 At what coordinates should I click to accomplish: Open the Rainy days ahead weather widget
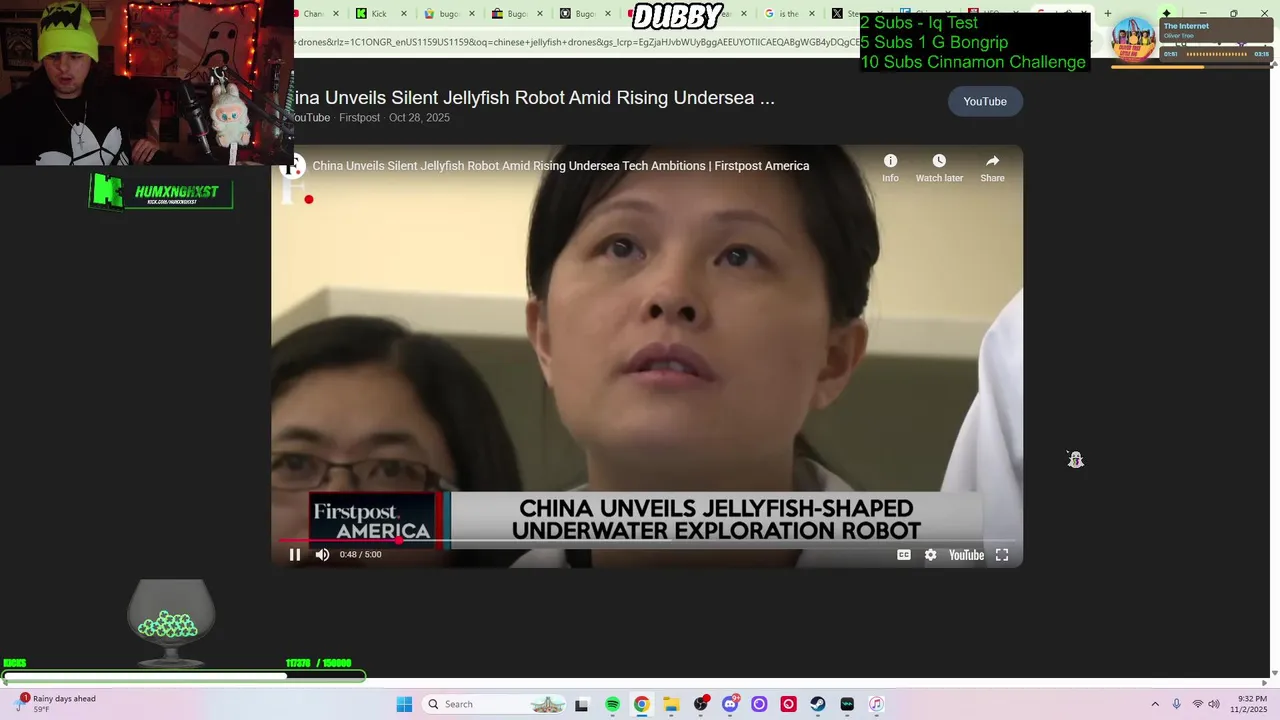pos(56,704)
